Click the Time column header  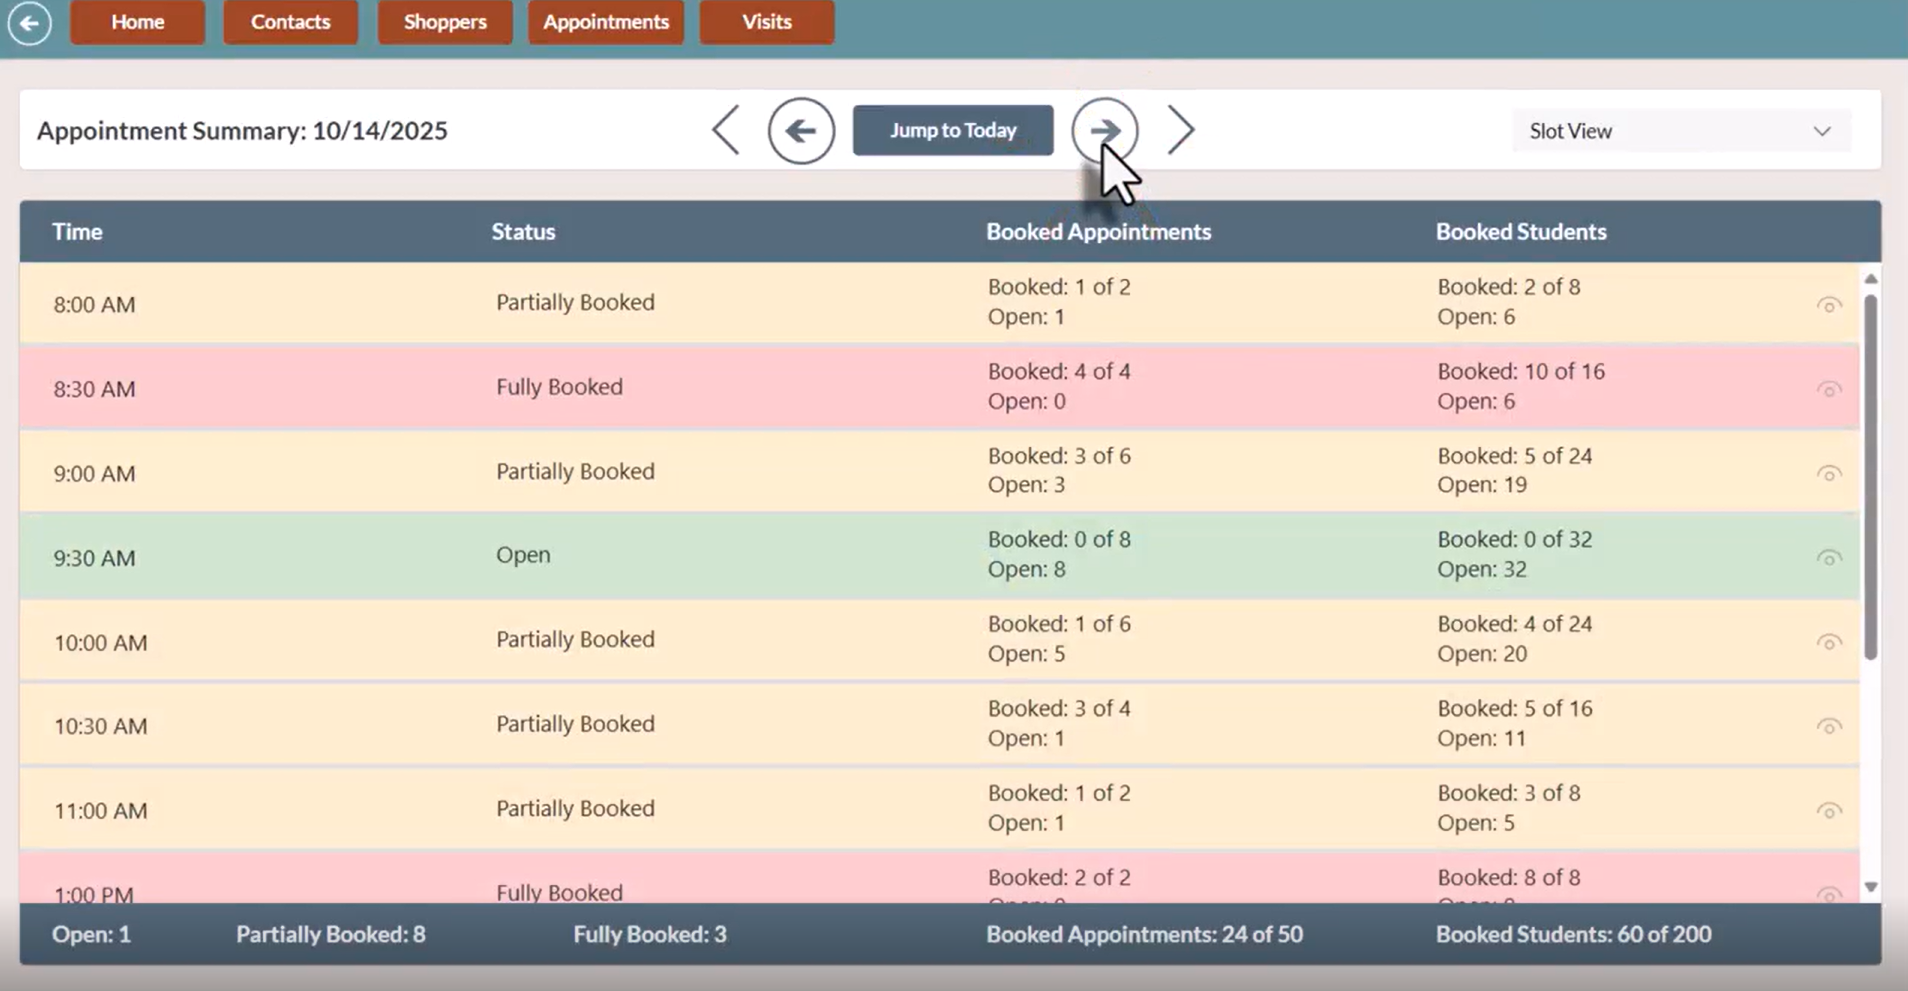(x=77, y=231)
